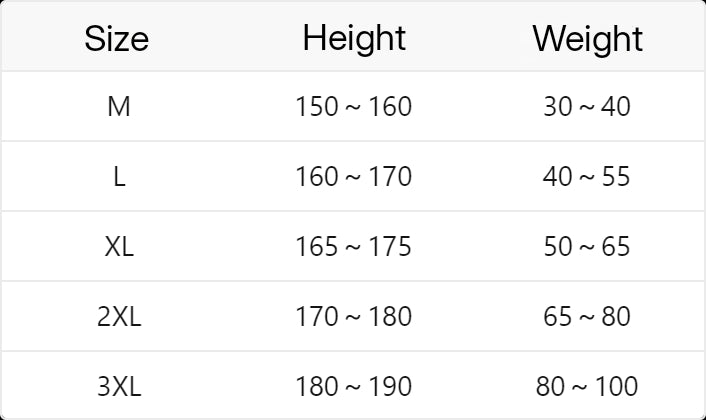The image size is (706, 420).
Task: Pick the 165 ~ 175 height cell
Action: coord(354,247)
